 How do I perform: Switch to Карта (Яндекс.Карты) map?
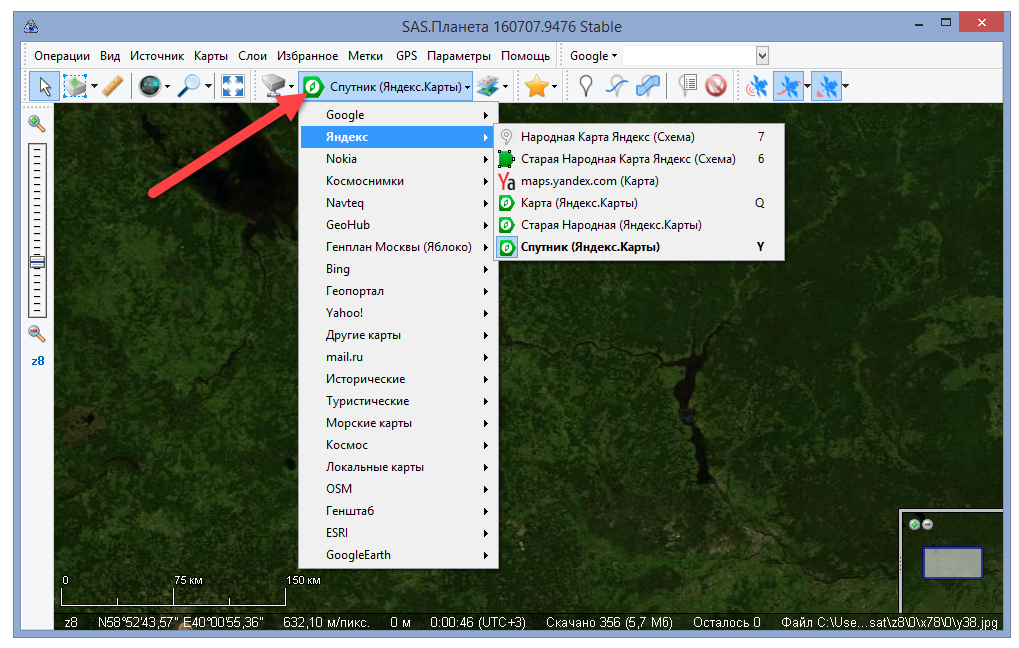point(579,203)
